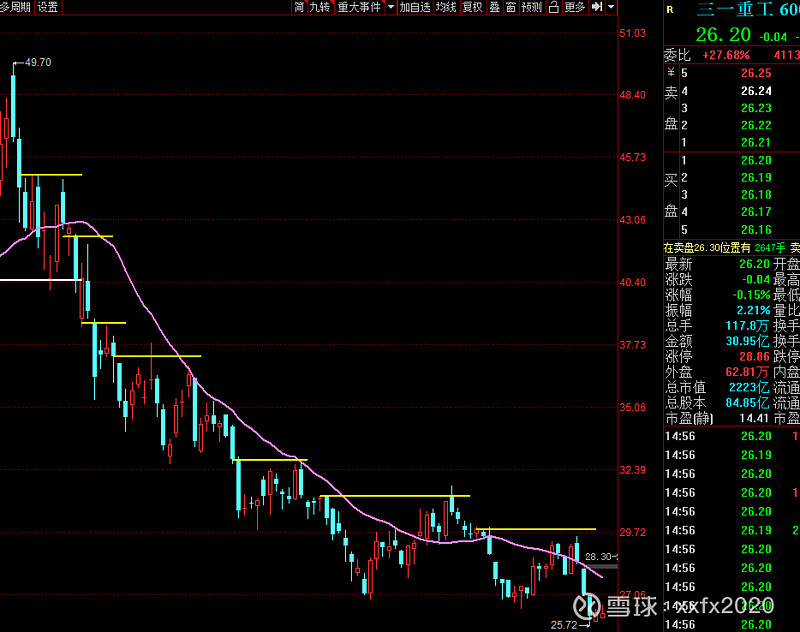Viewport: 800px width, 632px height.
Task: Show 重大事件 major events
Action: tap(359, 7)
